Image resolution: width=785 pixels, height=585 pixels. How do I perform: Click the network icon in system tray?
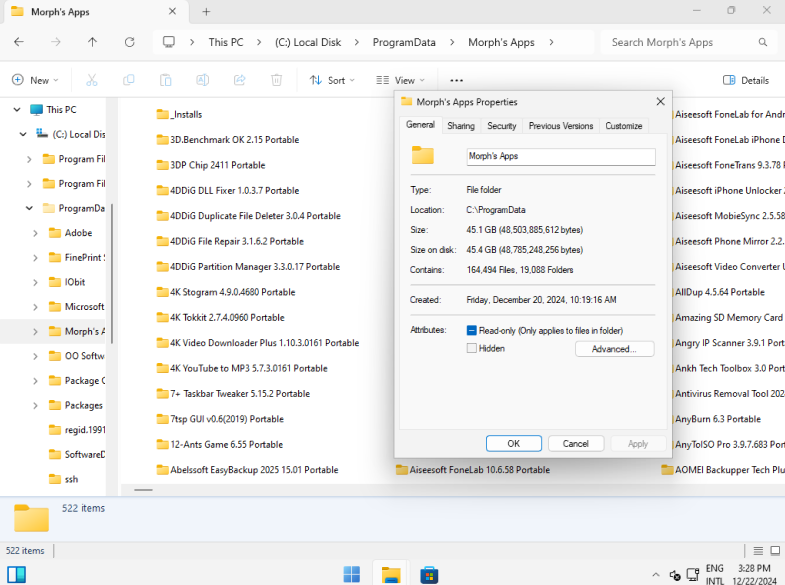pos(693,574)
